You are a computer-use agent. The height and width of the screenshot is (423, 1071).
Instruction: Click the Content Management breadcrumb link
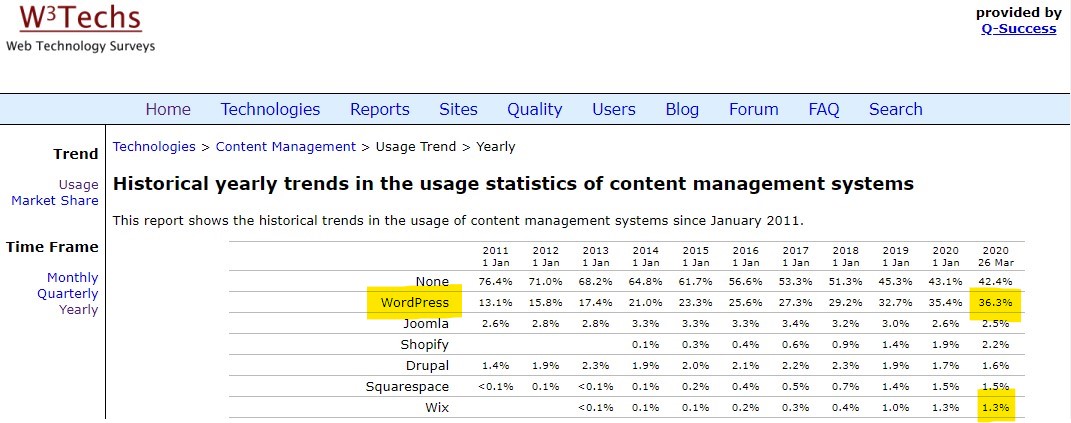pos(286,146)
